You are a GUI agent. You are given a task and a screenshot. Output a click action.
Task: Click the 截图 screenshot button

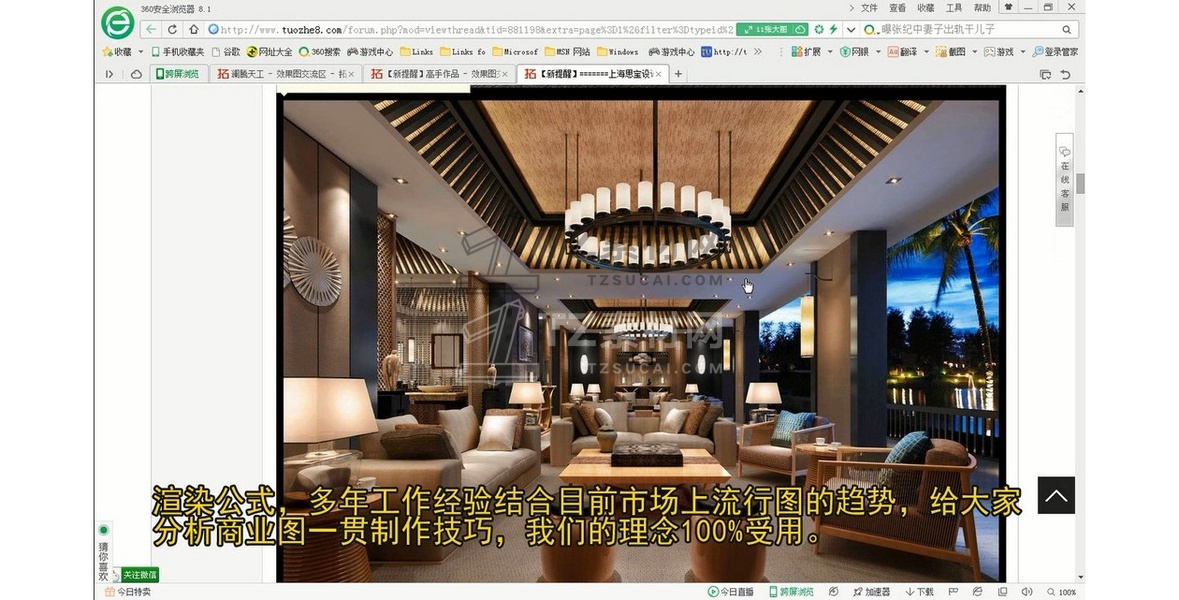click(950, 52)
